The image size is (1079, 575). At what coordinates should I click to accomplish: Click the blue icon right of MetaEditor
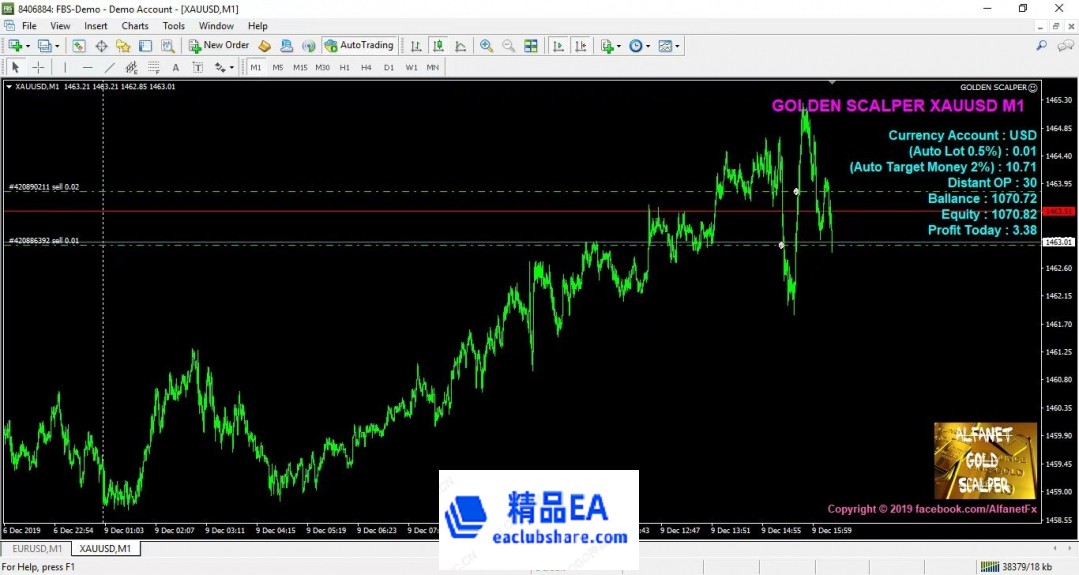tap(286, 46)
